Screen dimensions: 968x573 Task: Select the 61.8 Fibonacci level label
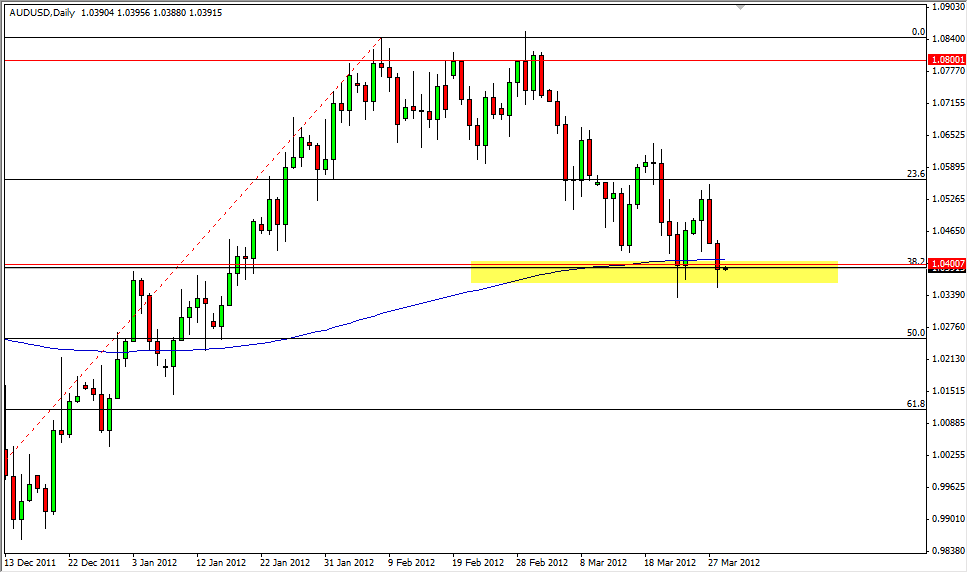[915, 403]
